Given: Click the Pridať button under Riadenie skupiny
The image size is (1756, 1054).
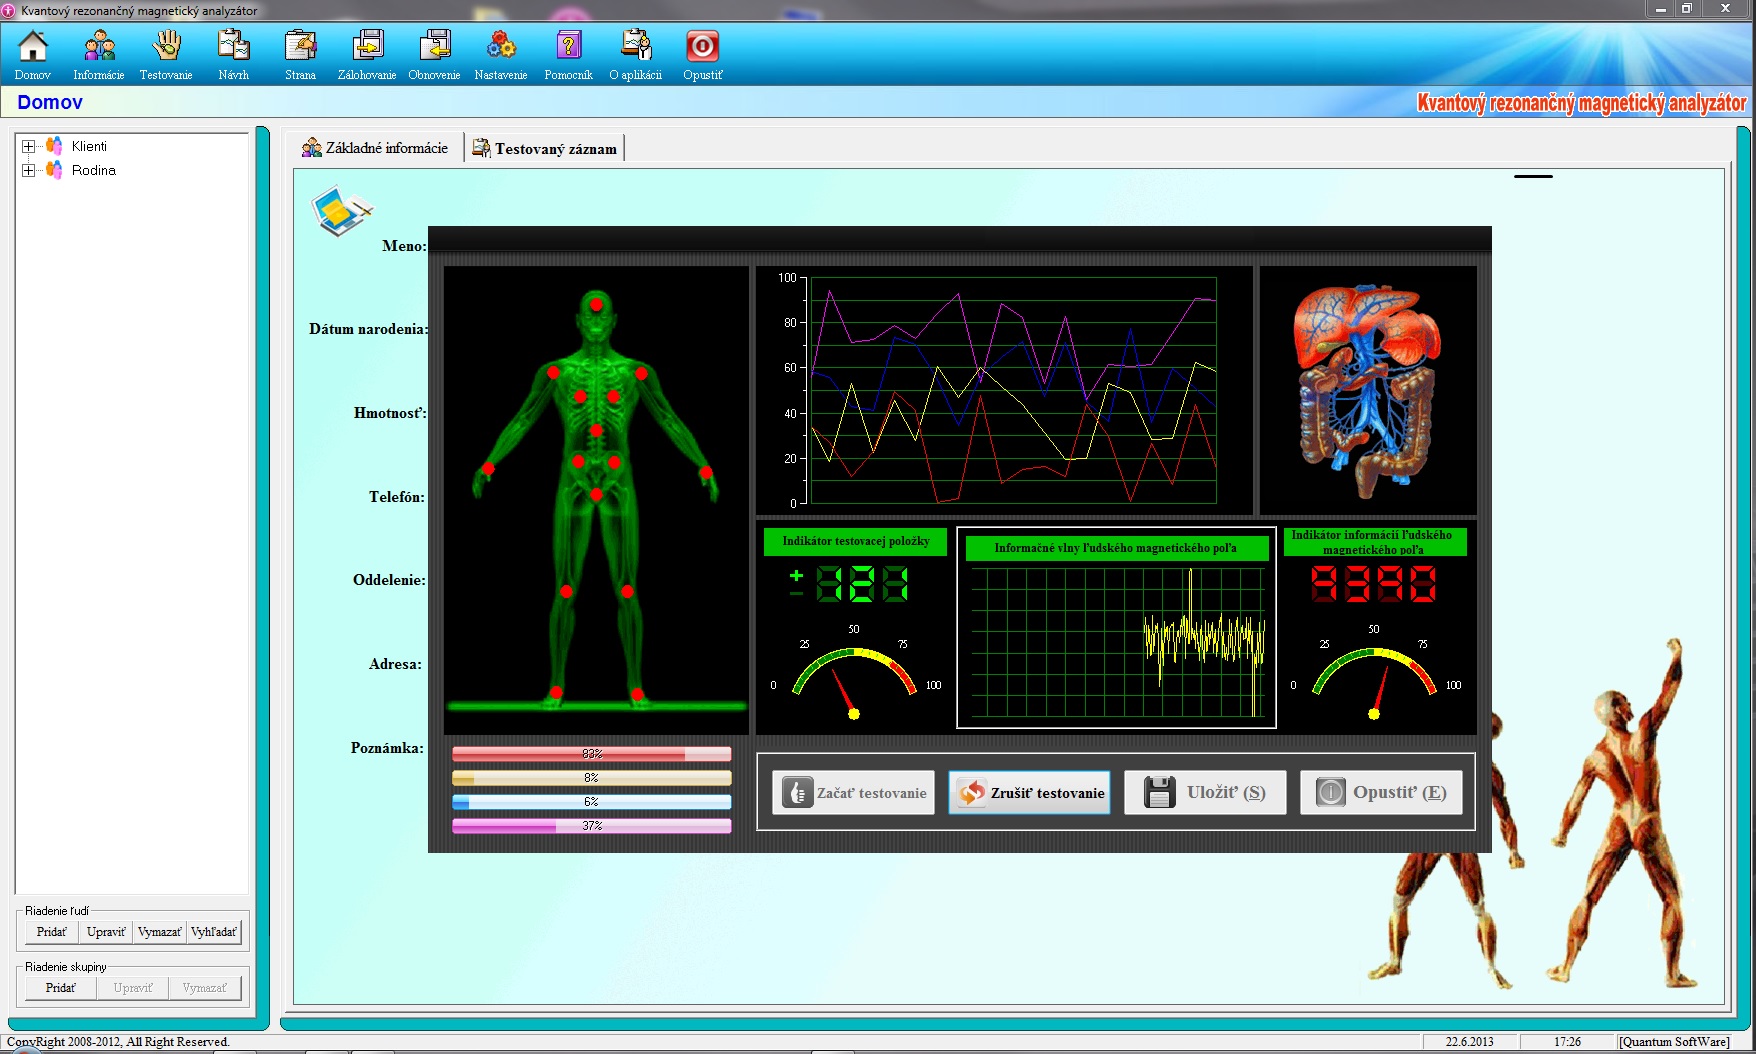Looking at the screenshot, I should (x=60, y=988).
